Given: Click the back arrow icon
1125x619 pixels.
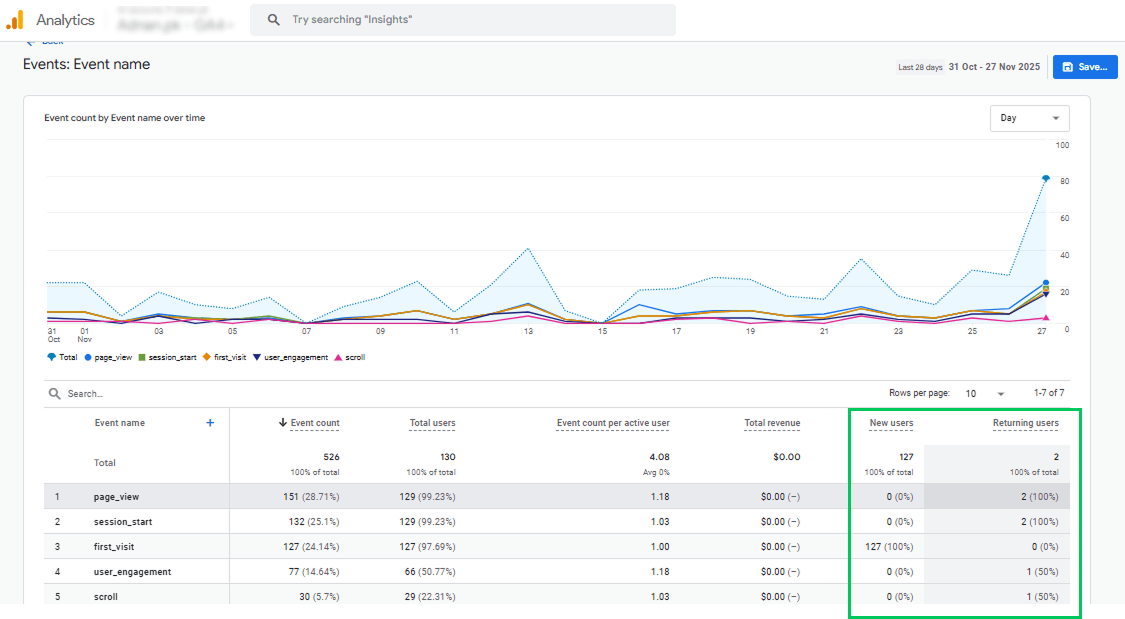Looking at the screenshot, I should pyautogui.click(x=31, y=43).
